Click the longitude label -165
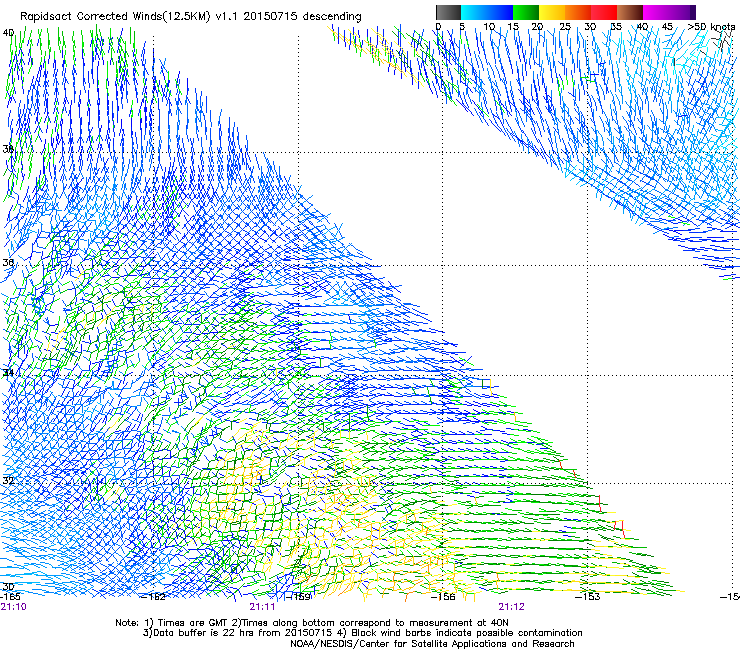Viewport: 740px width, 650px height. click(x=10, y=597)
